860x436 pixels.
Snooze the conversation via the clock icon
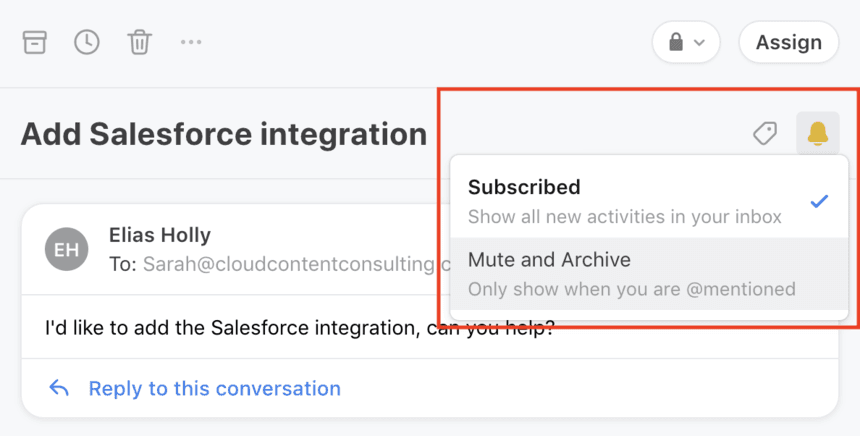[87, 42]
